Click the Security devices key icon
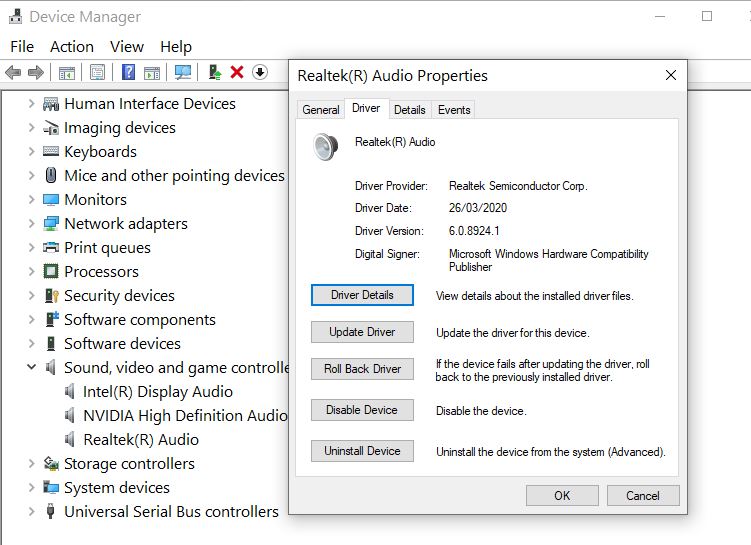Image resolution: width=751 pixels, height=545 pixels. point(51,295)
